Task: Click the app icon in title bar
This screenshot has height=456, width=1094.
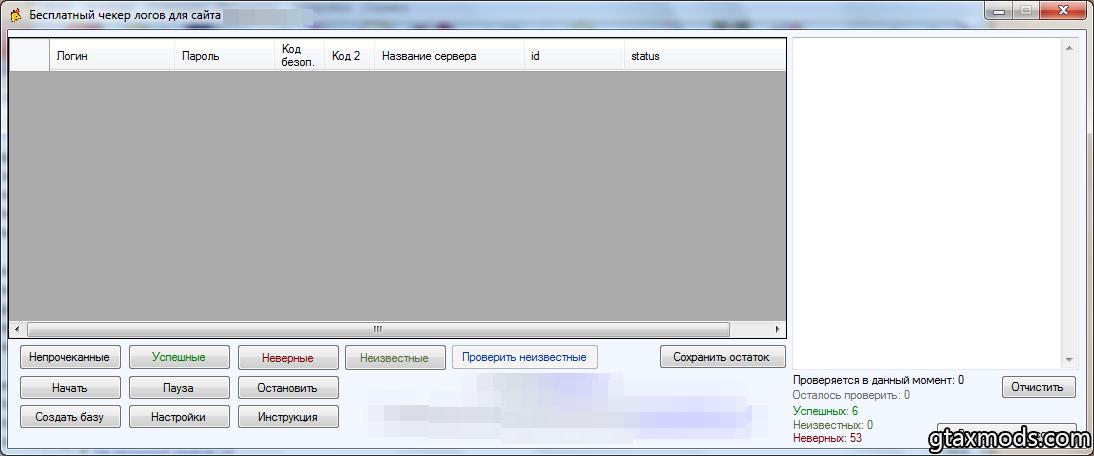Action: point(15,15)
